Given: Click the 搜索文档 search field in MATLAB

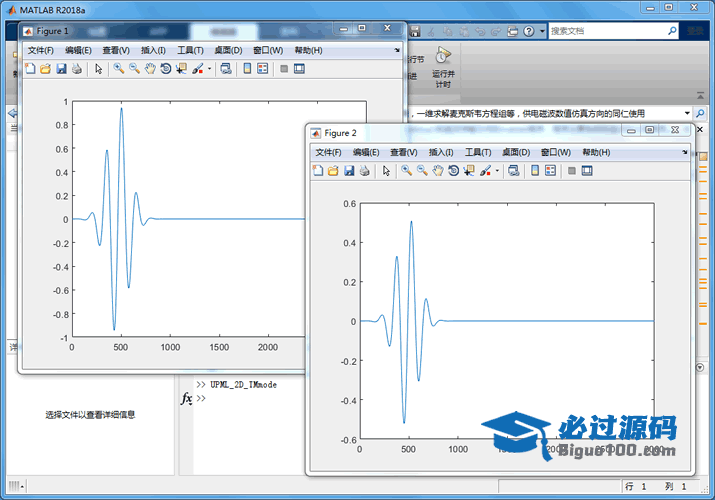Looking at the screenshot, I should tap(607, 31).
